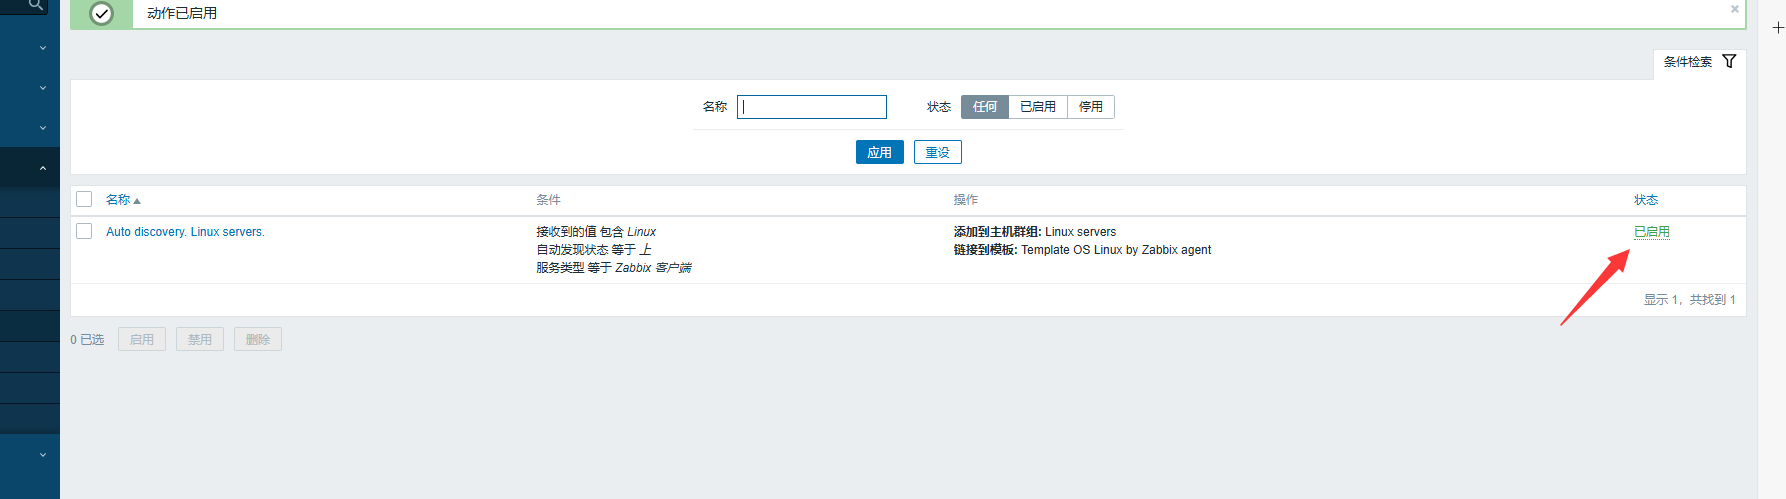Click the 添加到主机群组 Linux servers text
This screenshot has height=499, width=1786.
tap(1035, 232)
